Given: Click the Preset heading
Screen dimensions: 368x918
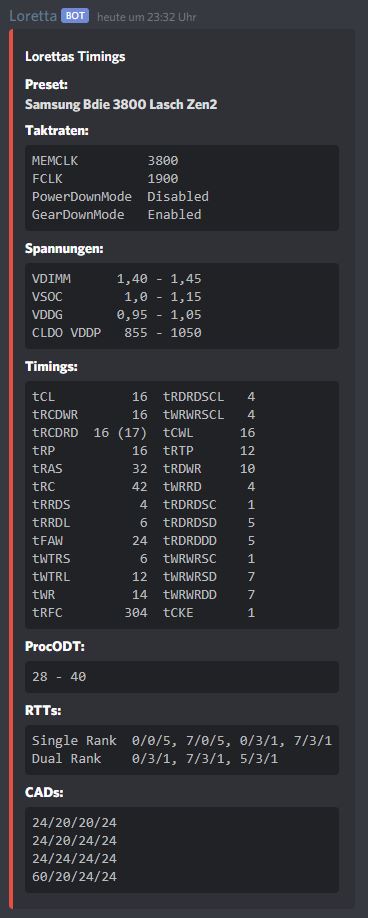Looking at the screenshot, I should (47, 85).
